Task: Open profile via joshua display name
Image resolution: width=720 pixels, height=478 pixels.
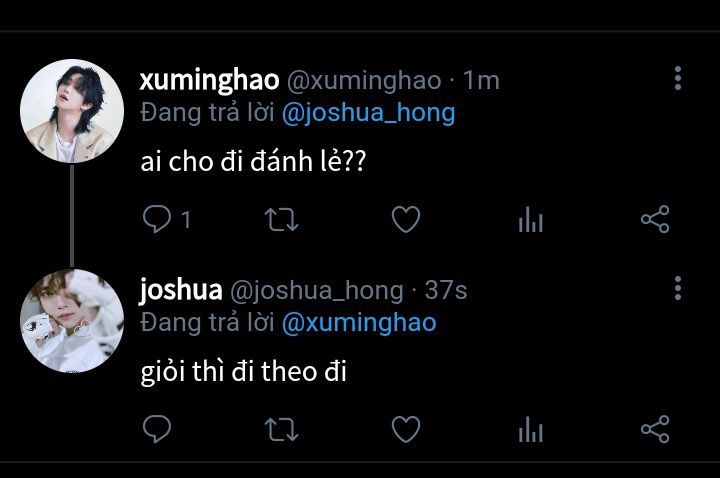Action: [181, 290]
